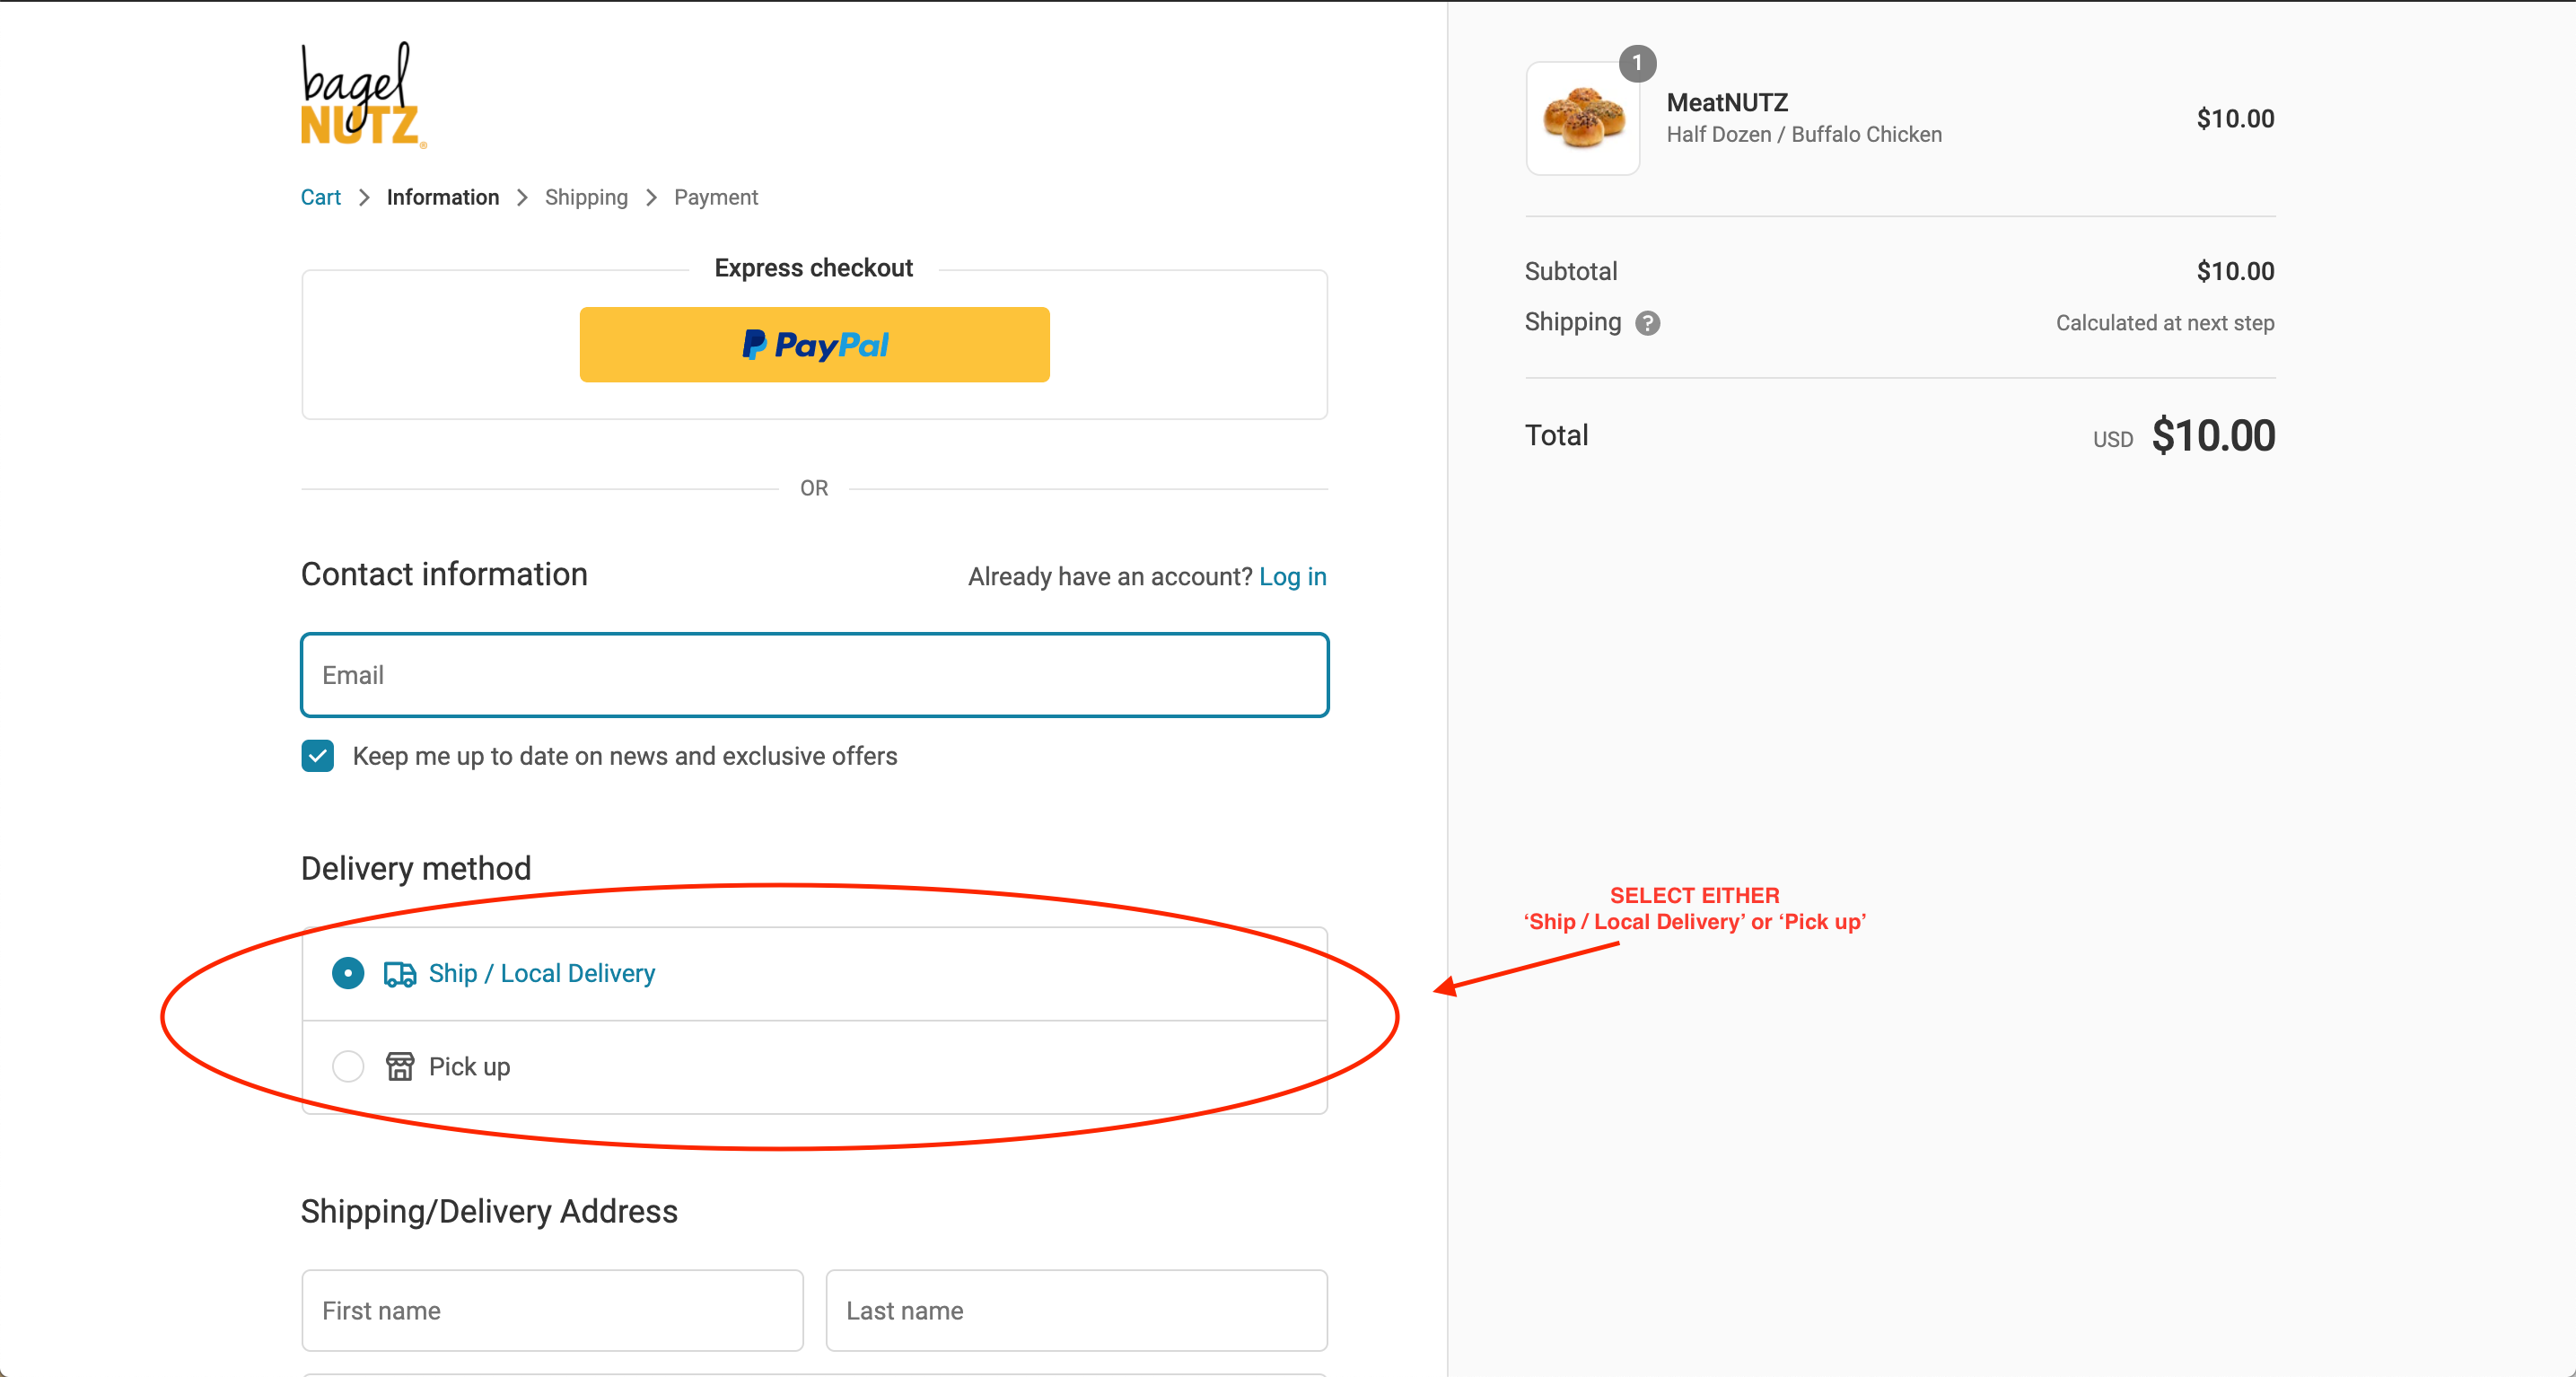Go back to Cart breadcrumb
The width and height of the screenshot is (2576, 1377).
[x=321, y=197]
